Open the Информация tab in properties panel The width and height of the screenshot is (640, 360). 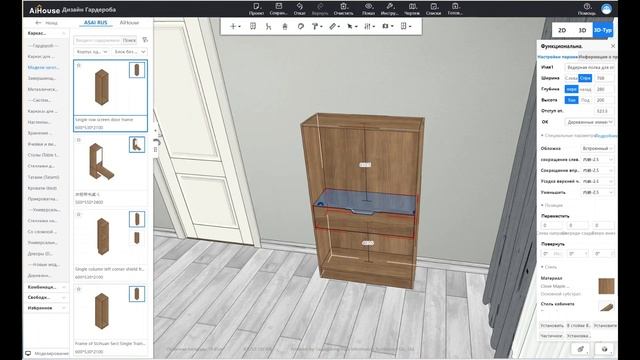[x=597, y=57]
